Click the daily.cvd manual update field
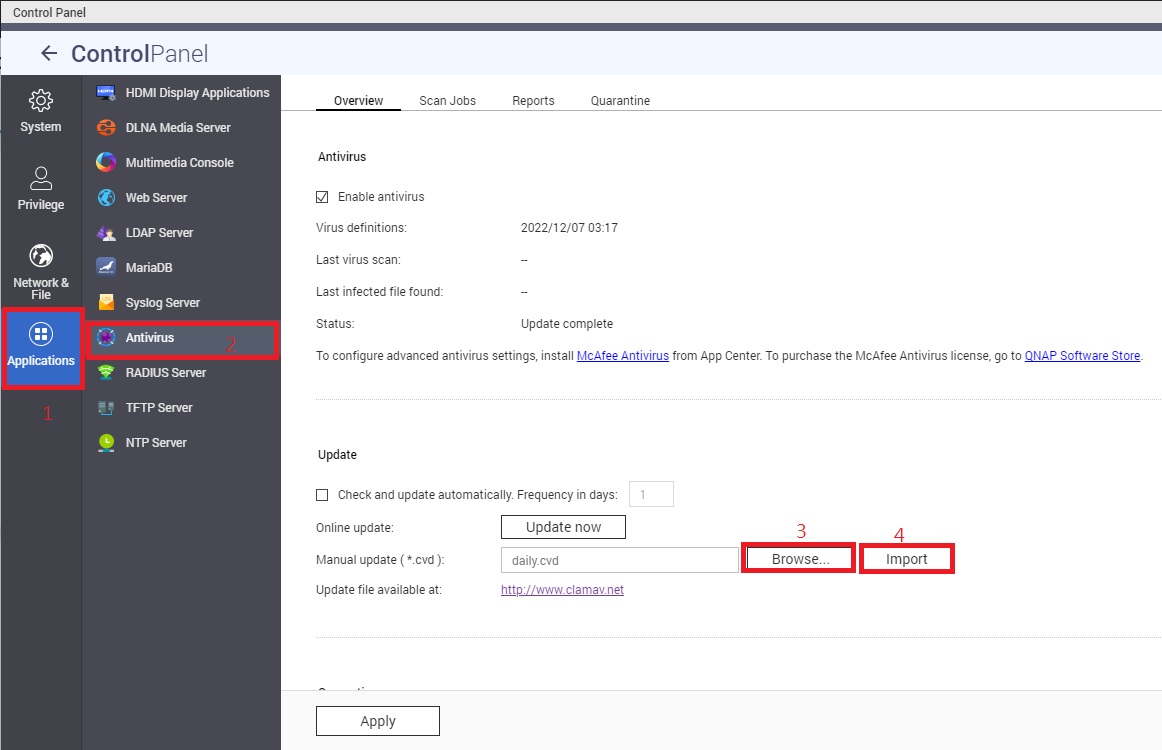This screenshot has width=1162, height=750. pos(619,560)
